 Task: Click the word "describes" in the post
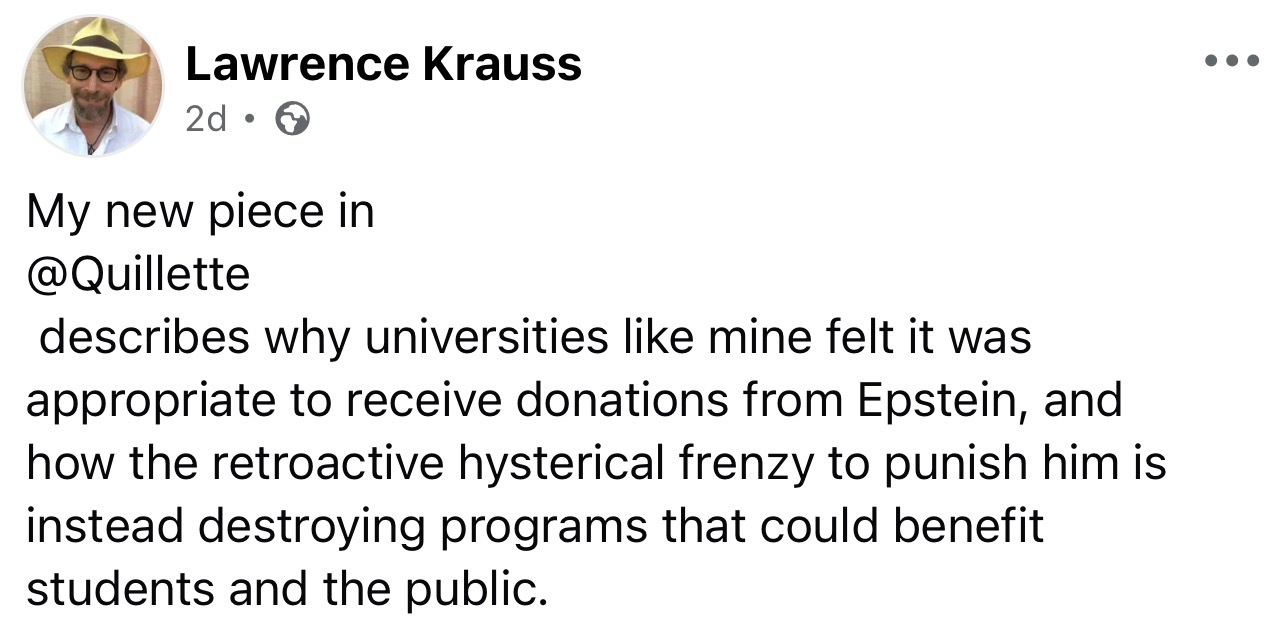(x=145, y=337)
